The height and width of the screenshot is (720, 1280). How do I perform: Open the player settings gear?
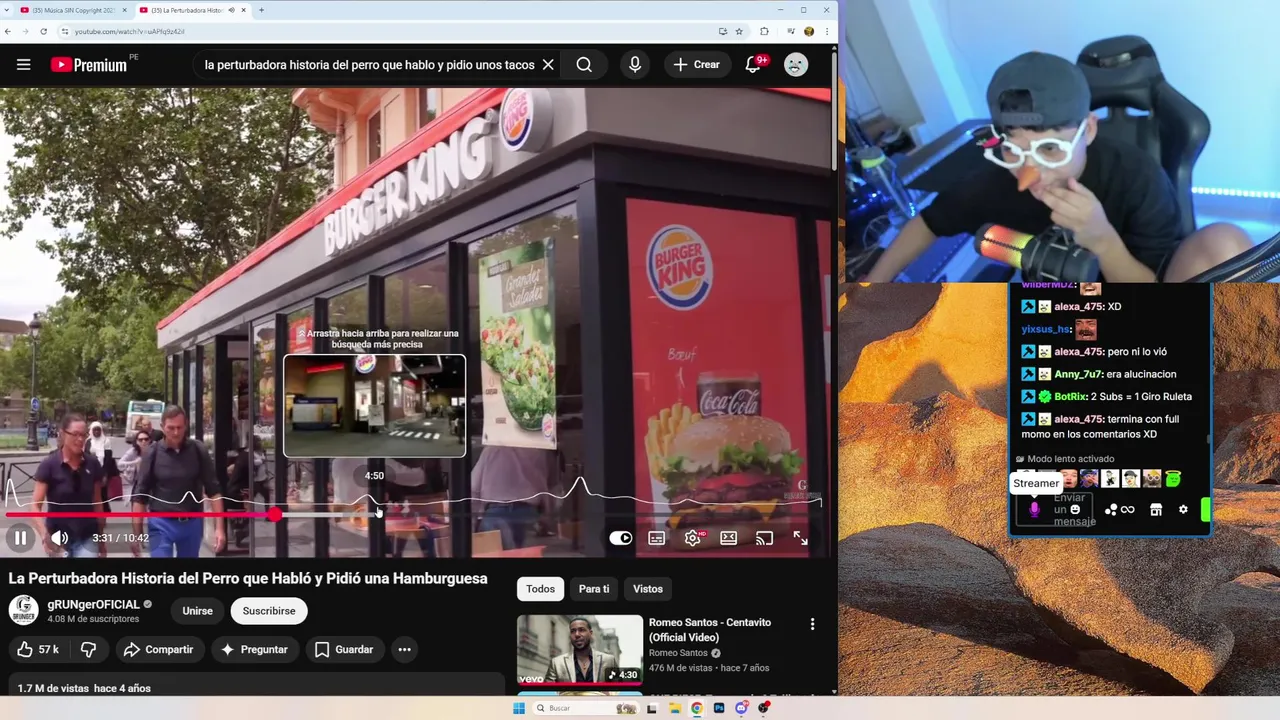[x=692, y=538]
